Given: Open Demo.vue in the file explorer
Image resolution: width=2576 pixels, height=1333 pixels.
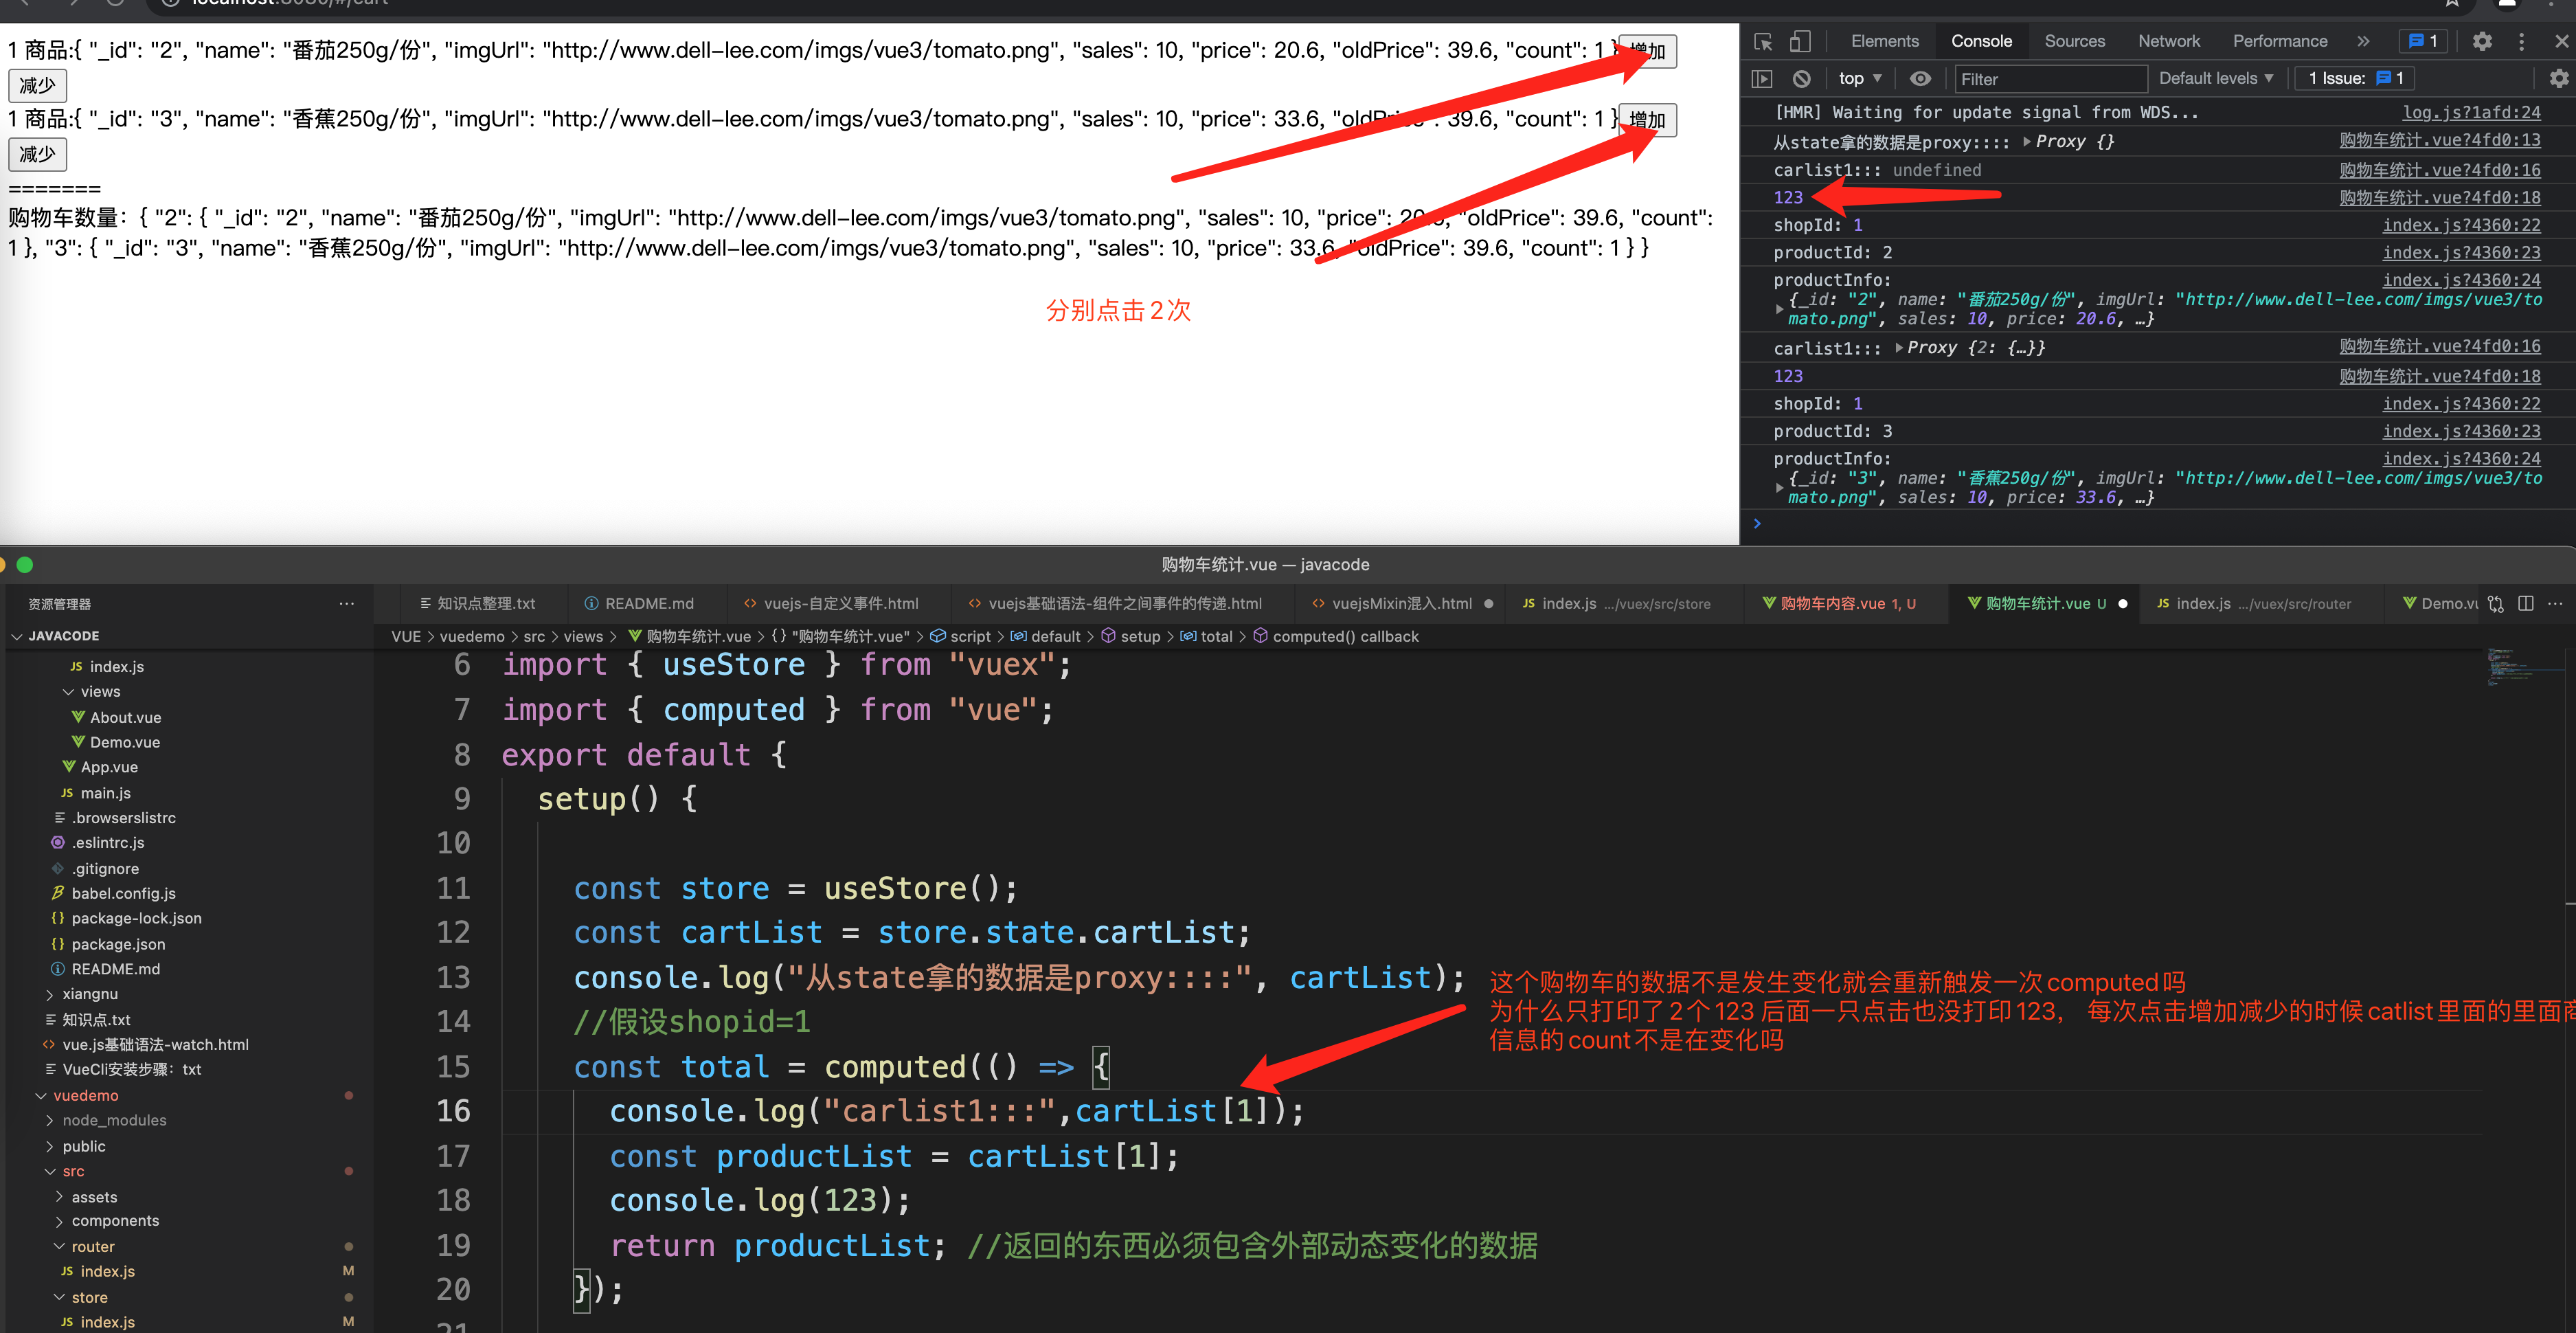Looking at the screenshot, I should click(x=124, y=742).
